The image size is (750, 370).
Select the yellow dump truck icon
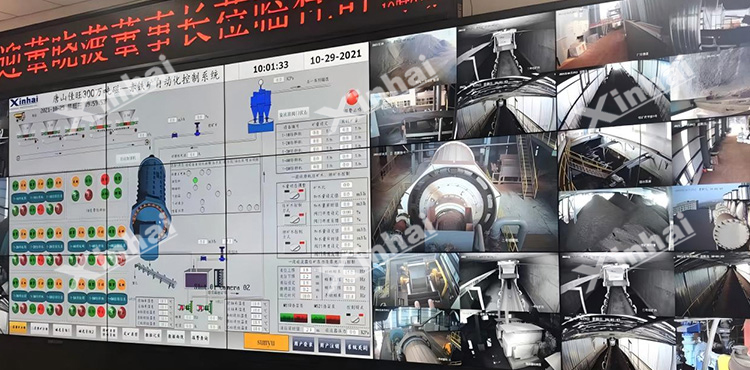[x=19, y=116]
